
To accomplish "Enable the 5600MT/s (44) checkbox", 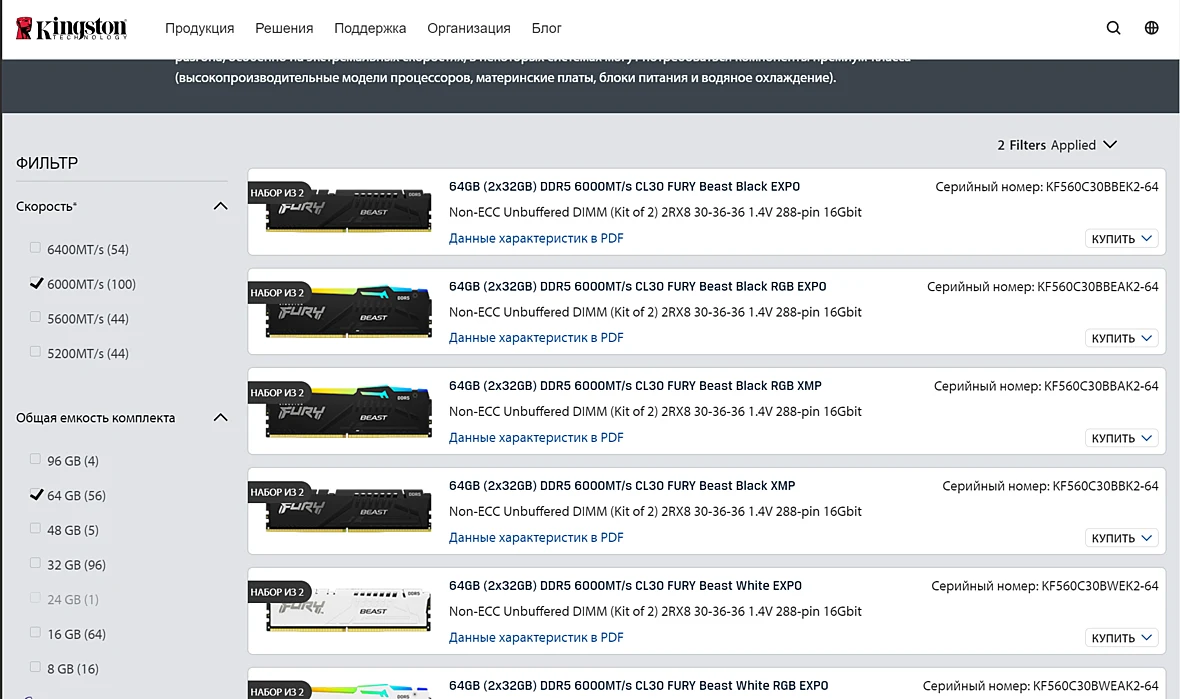I will pyautogui.click(x=35, y=317).
